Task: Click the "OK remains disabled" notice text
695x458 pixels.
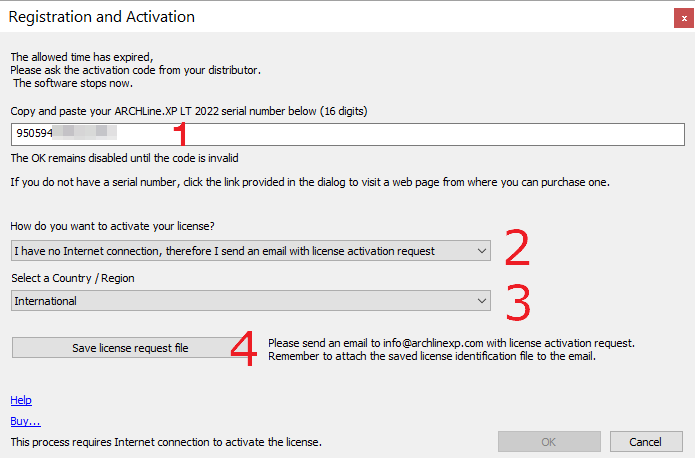Action: coord(124,158)
